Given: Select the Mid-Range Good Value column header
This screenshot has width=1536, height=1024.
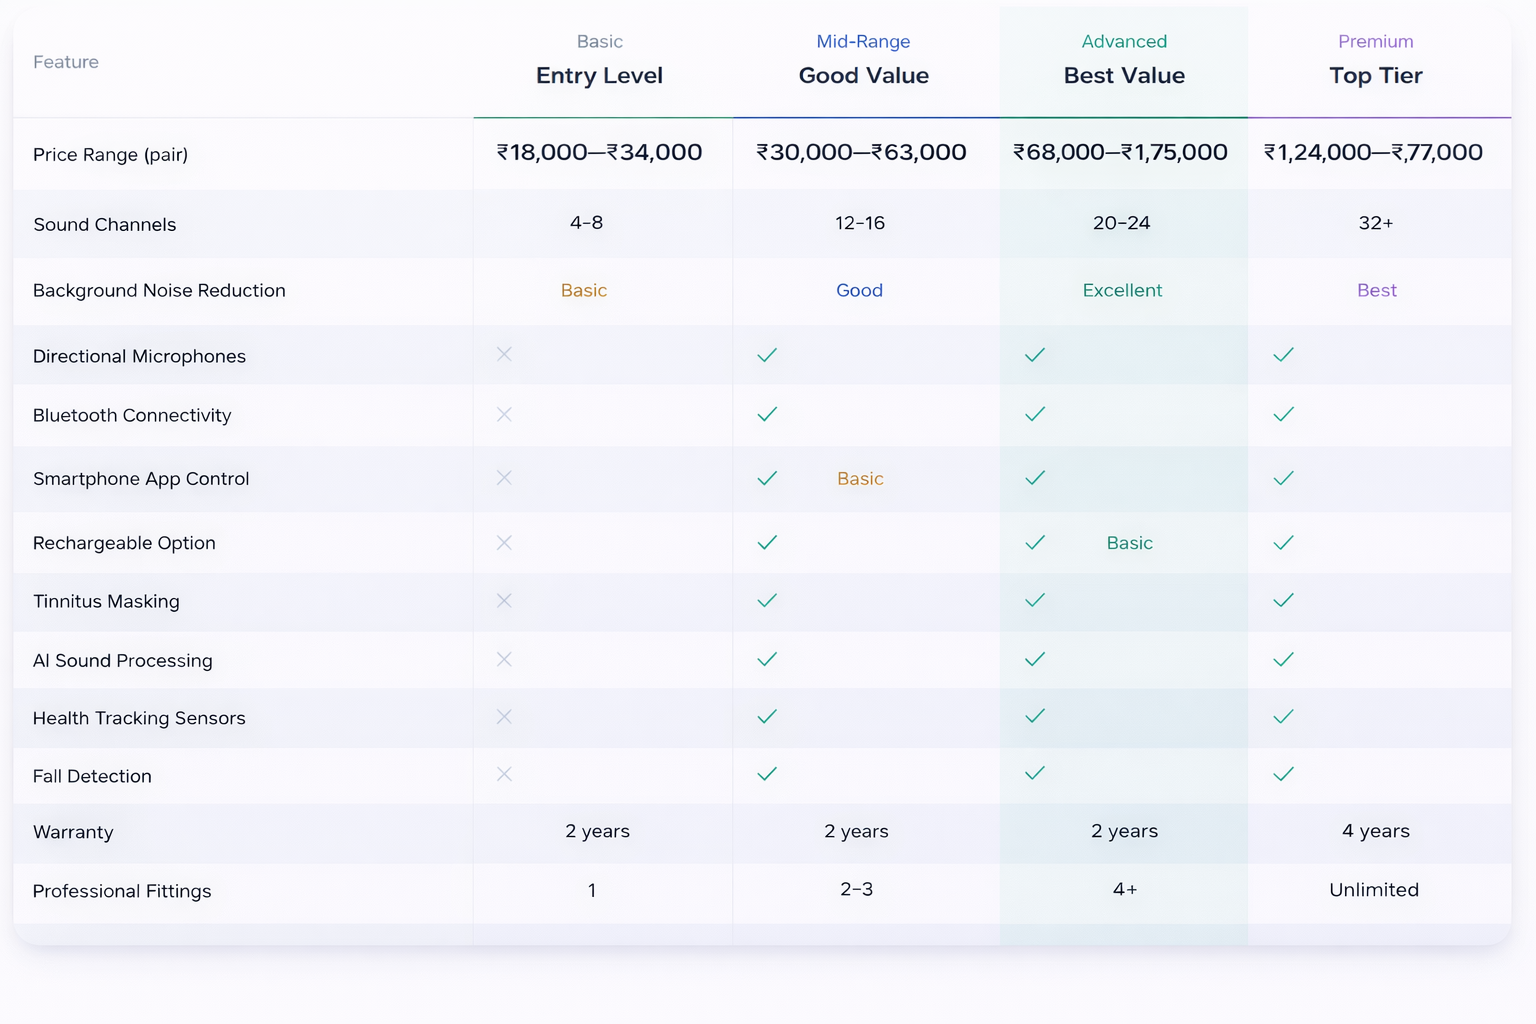Looking at the screenshot, I should coord(863,61).
